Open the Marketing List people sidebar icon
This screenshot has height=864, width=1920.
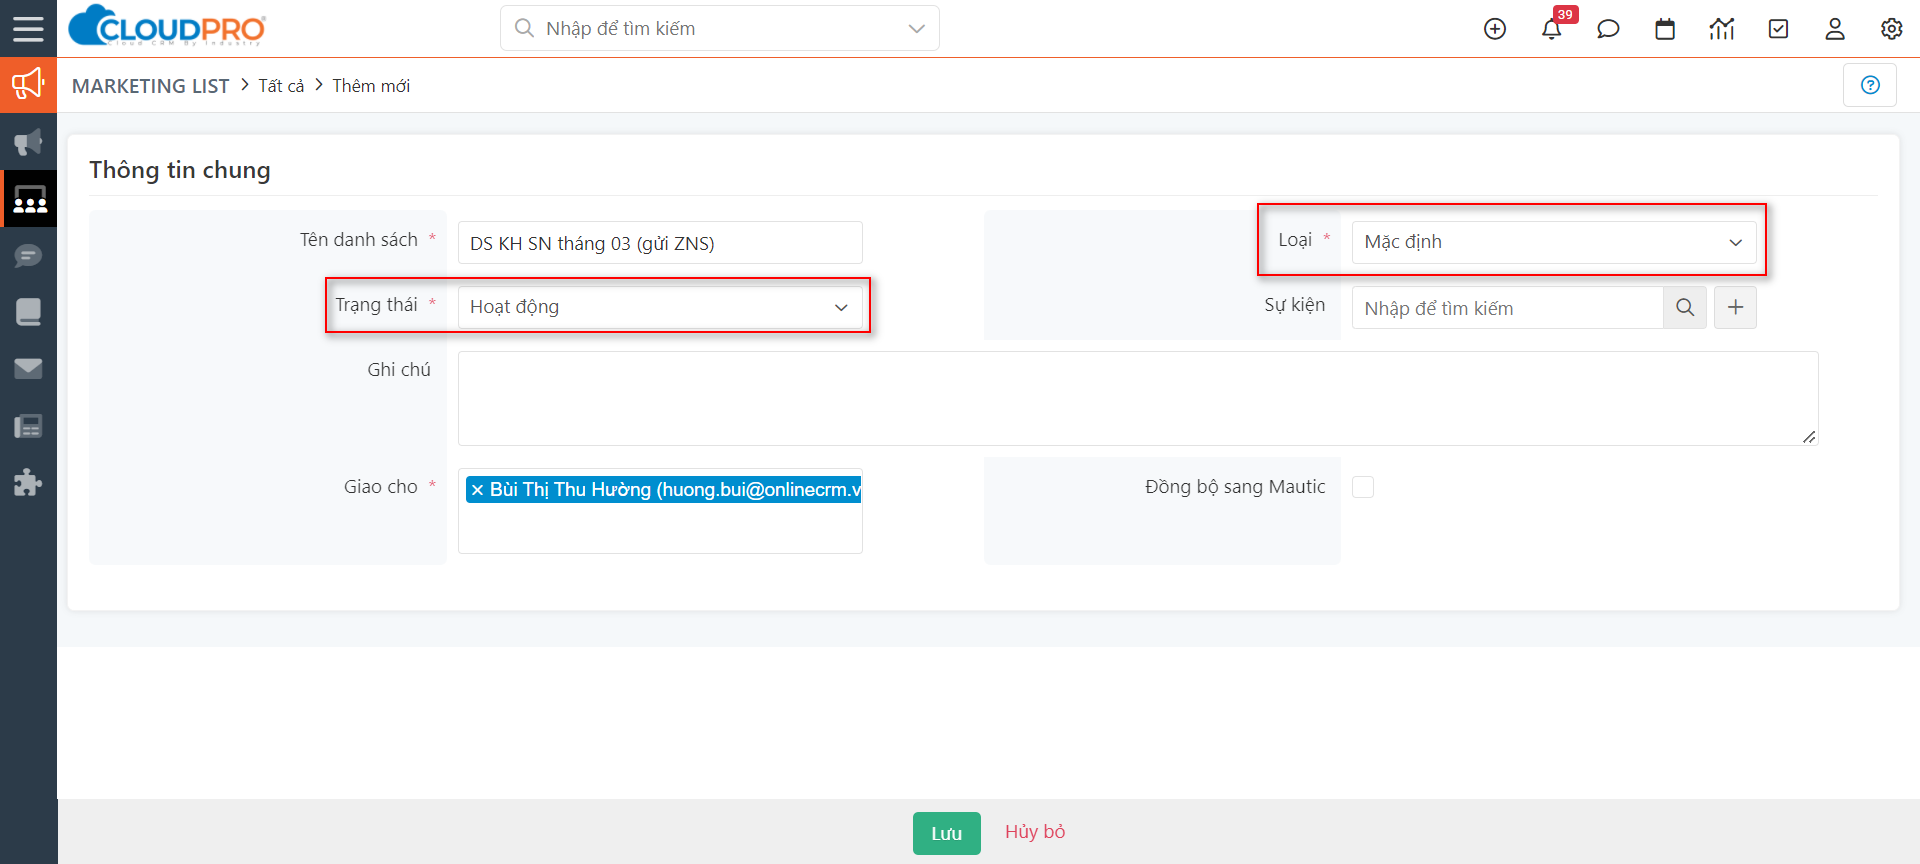29,199
